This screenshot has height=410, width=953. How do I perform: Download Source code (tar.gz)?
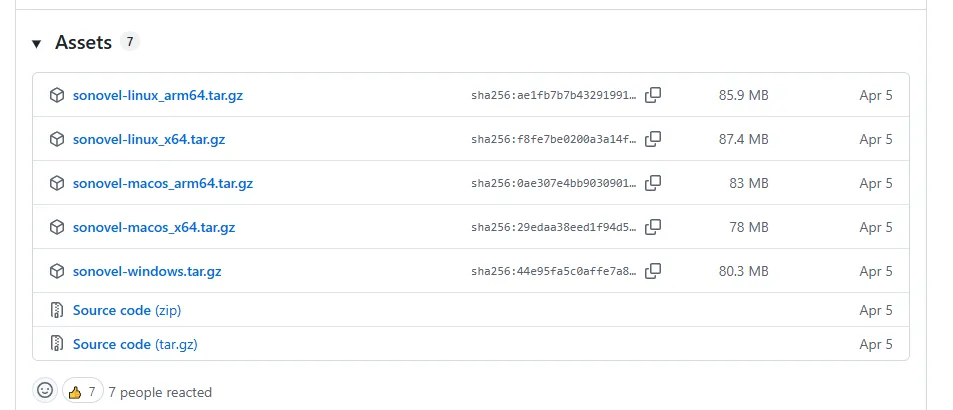(x=135, y=344)
